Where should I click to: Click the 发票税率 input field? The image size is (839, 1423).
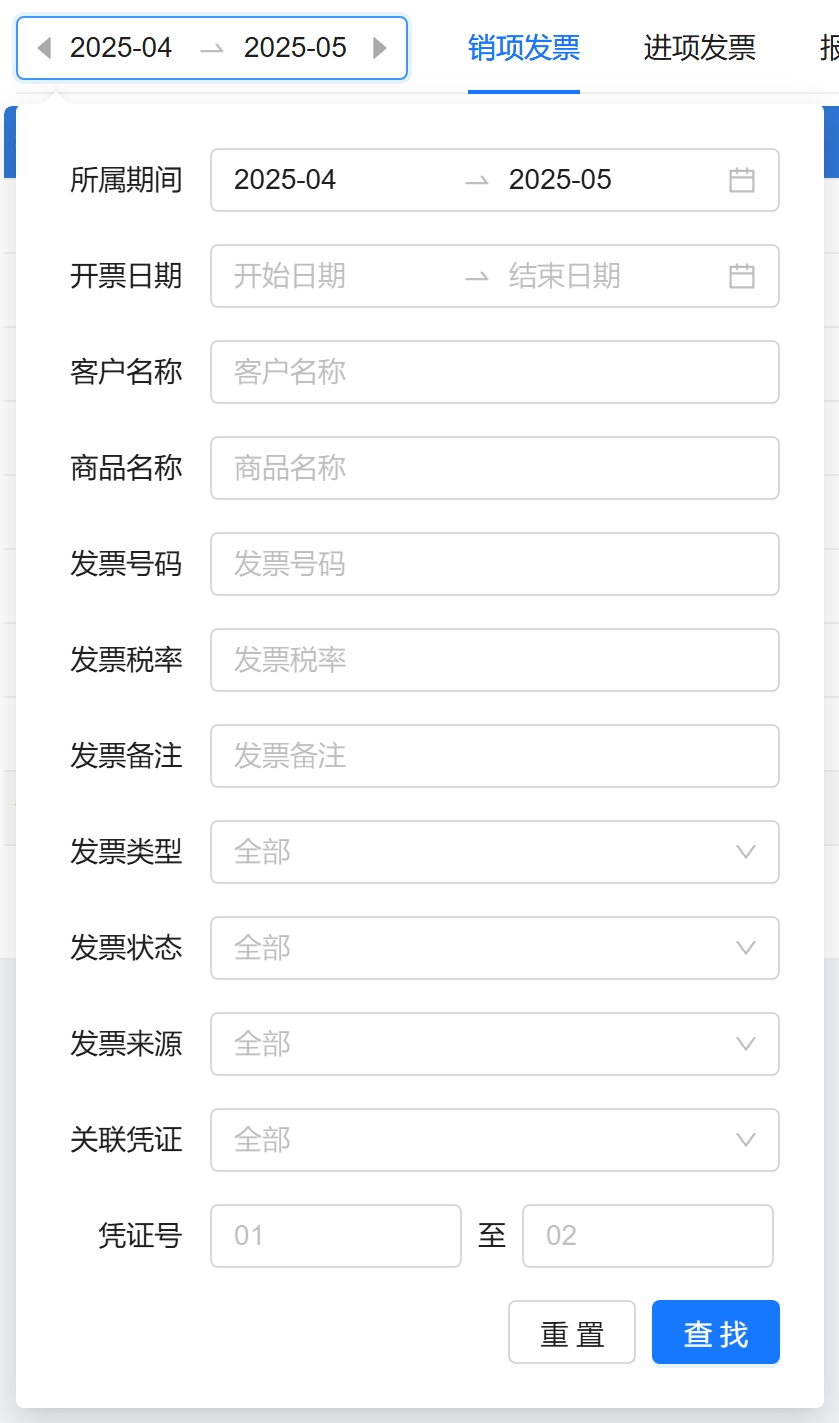tap(494, 660)
